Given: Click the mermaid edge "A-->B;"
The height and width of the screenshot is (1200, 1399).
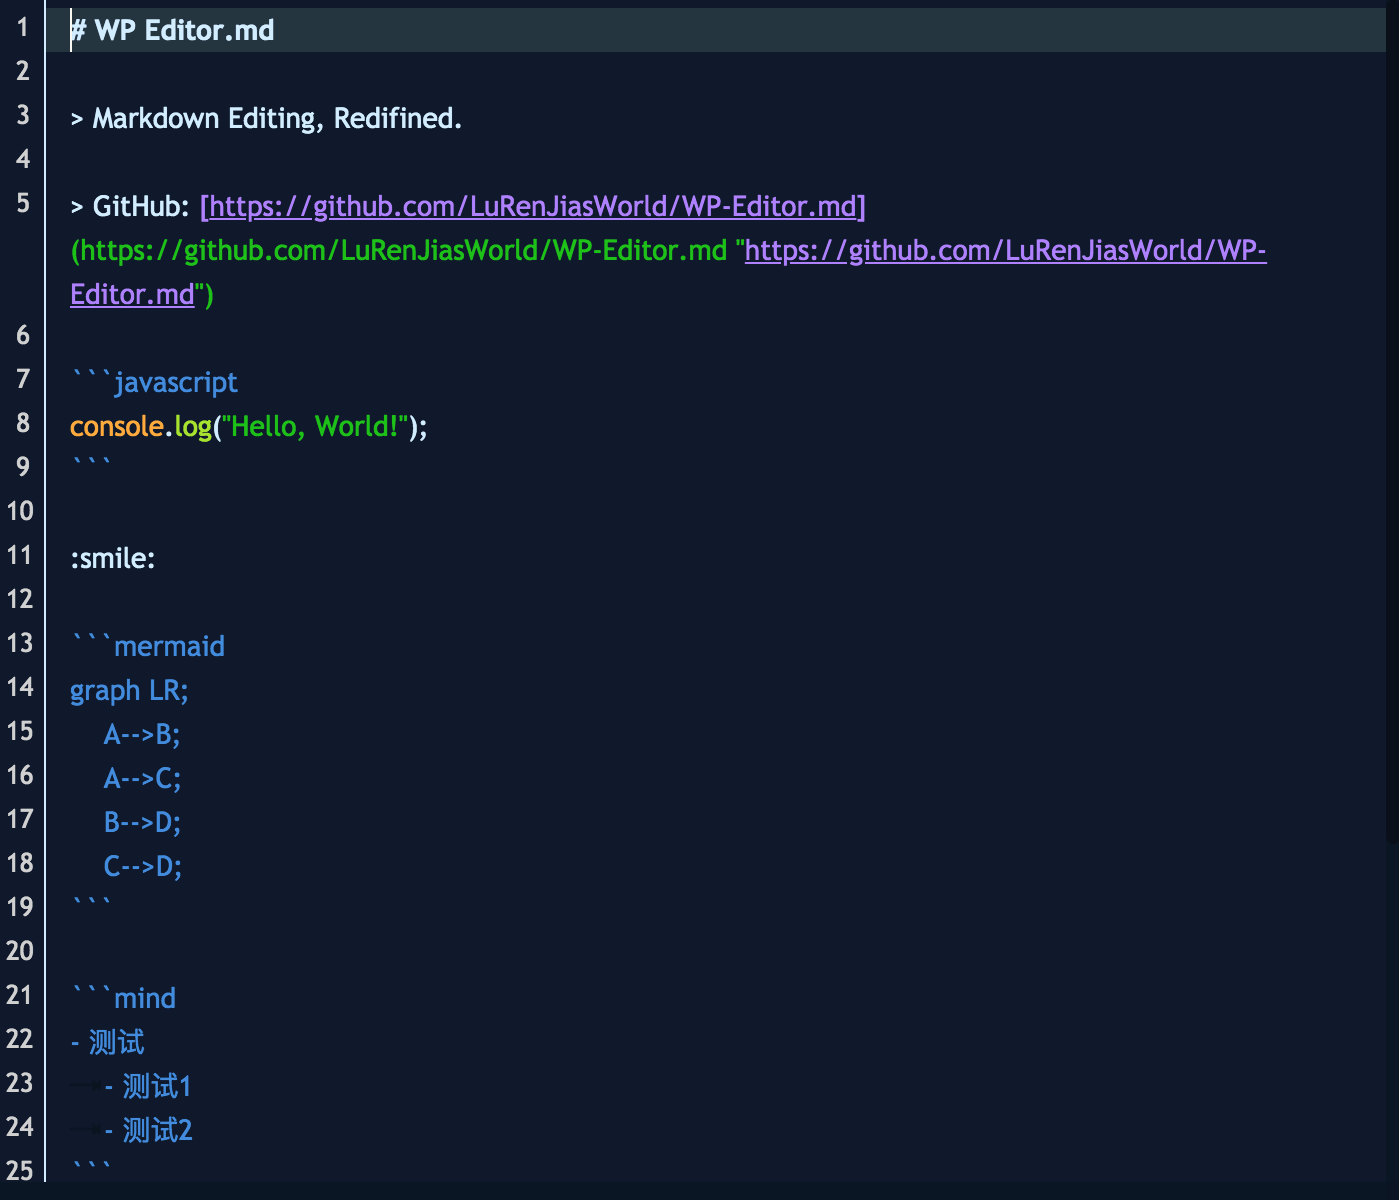Looking at the screenshot, I should pyautogui.click(x=142, y=734).
